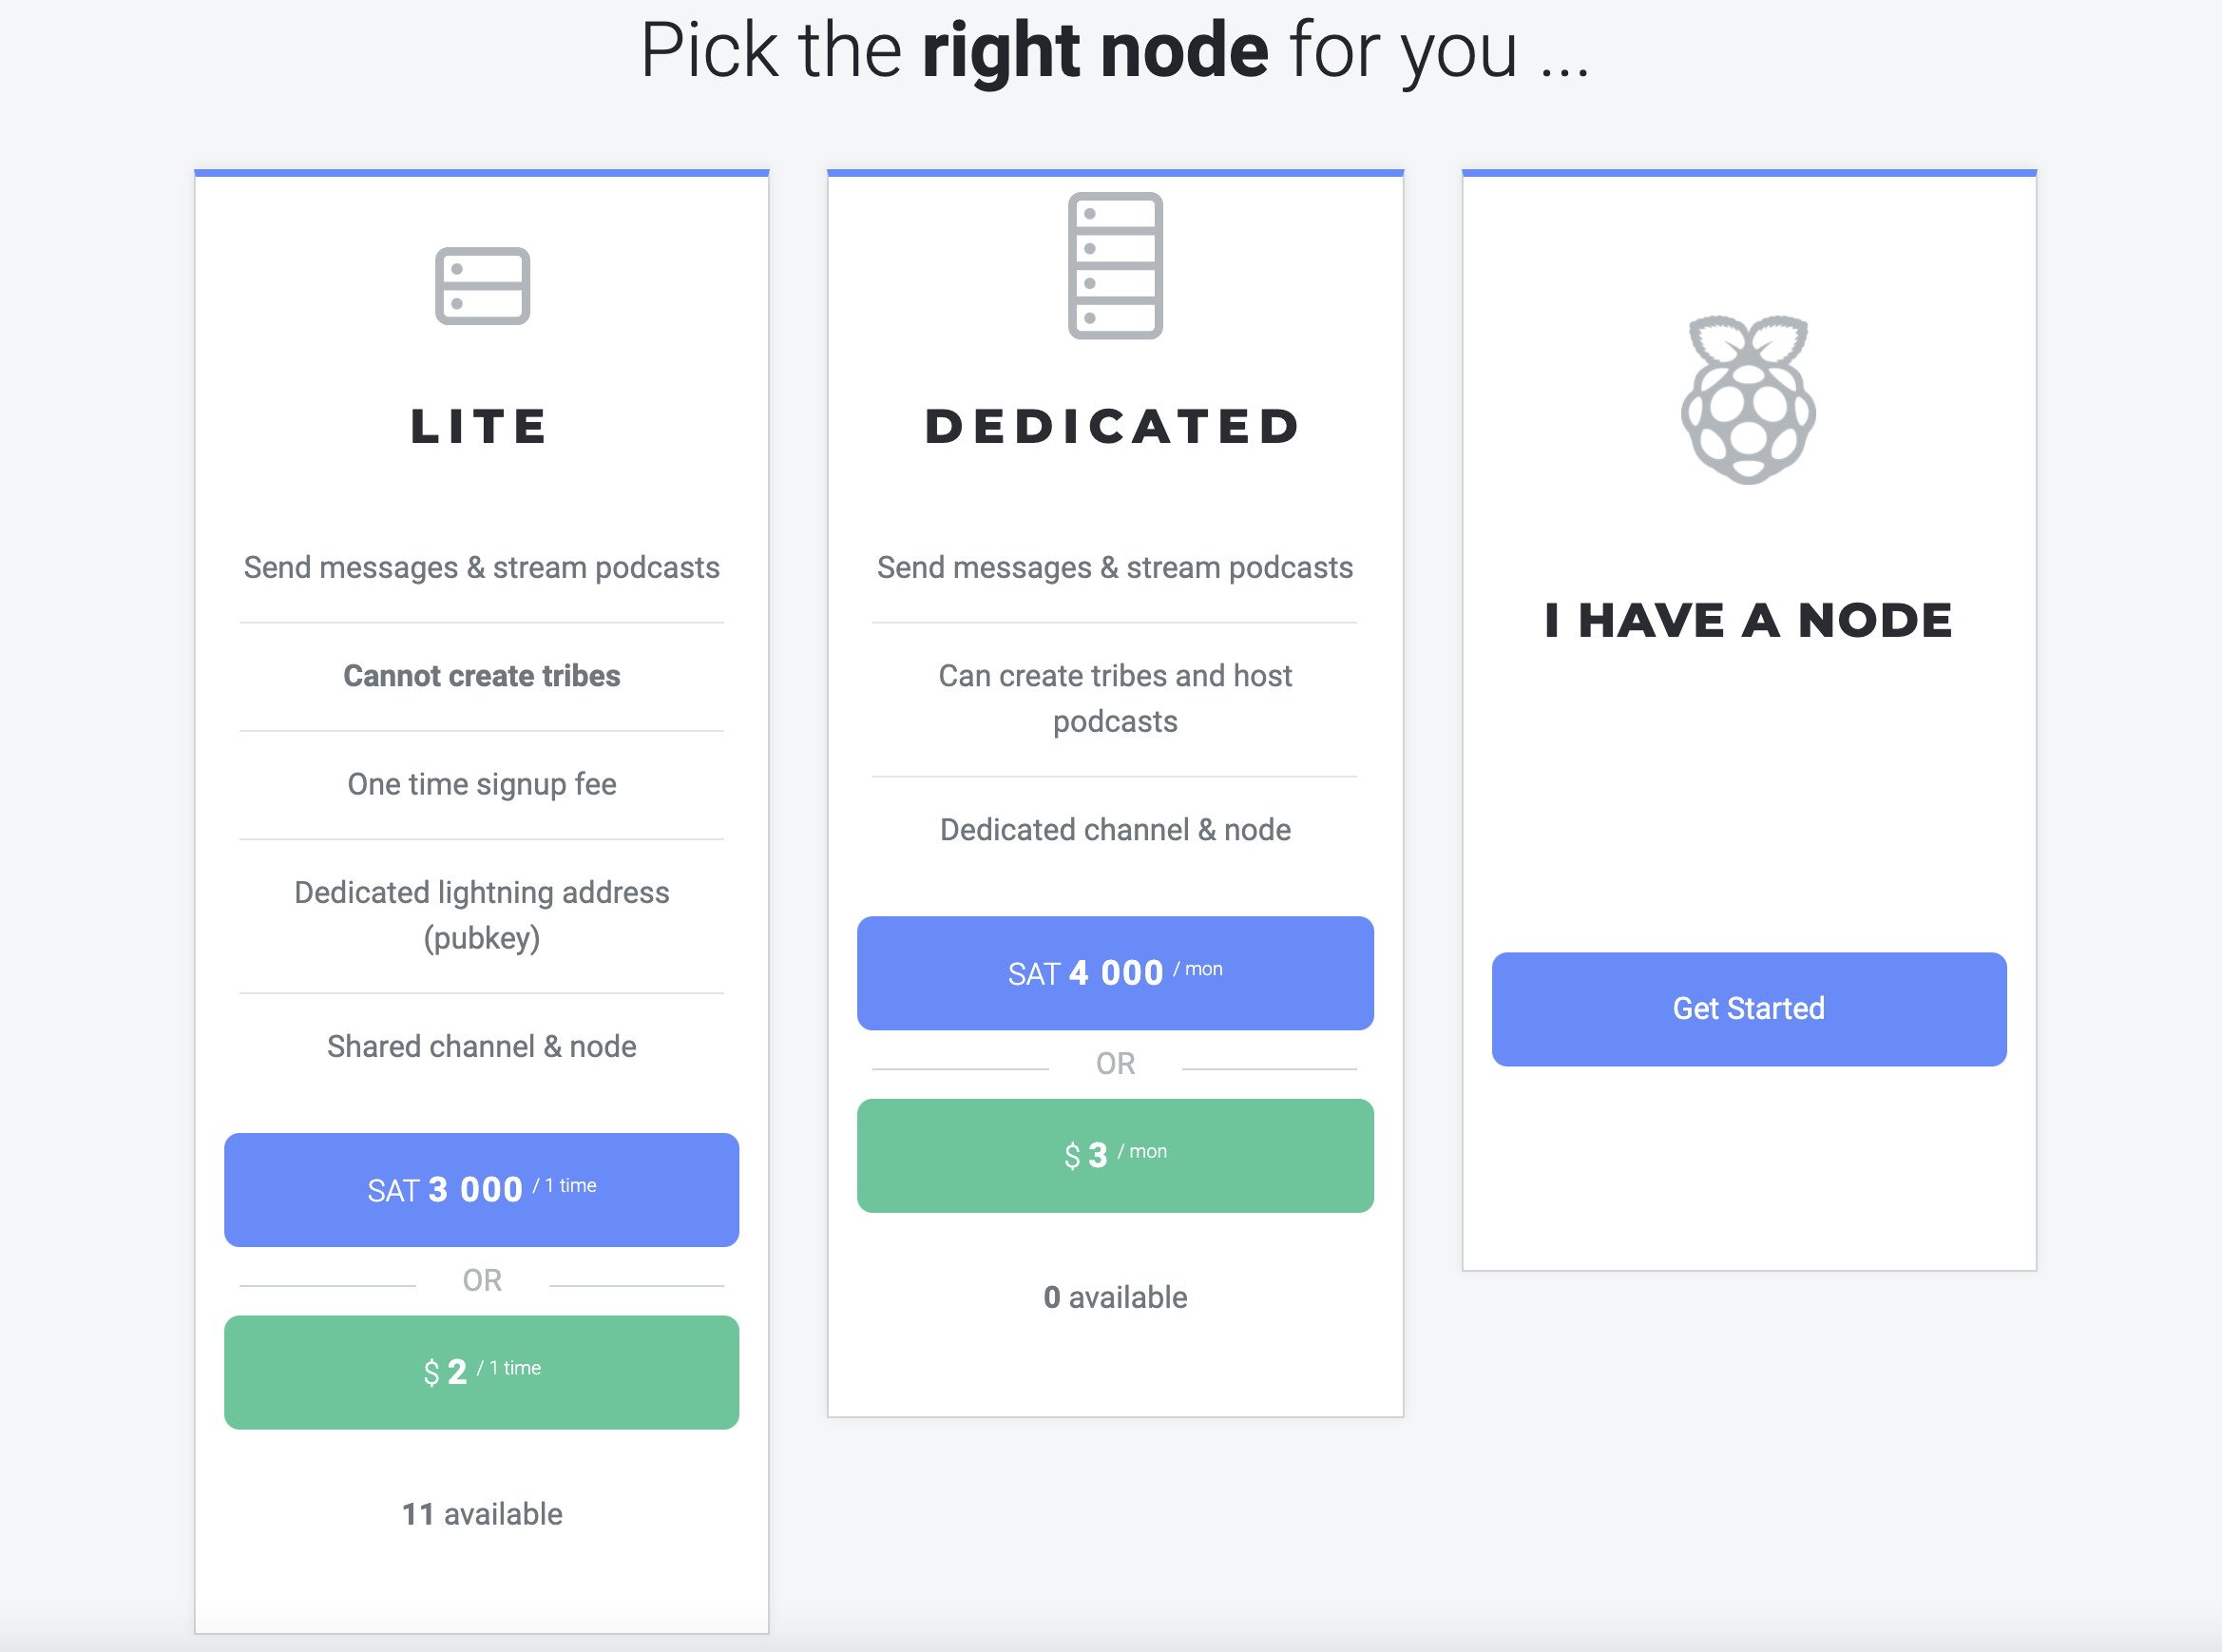
Task: Pay SAT 3 000 one-time for Lite
Action: pos(482,1189)
